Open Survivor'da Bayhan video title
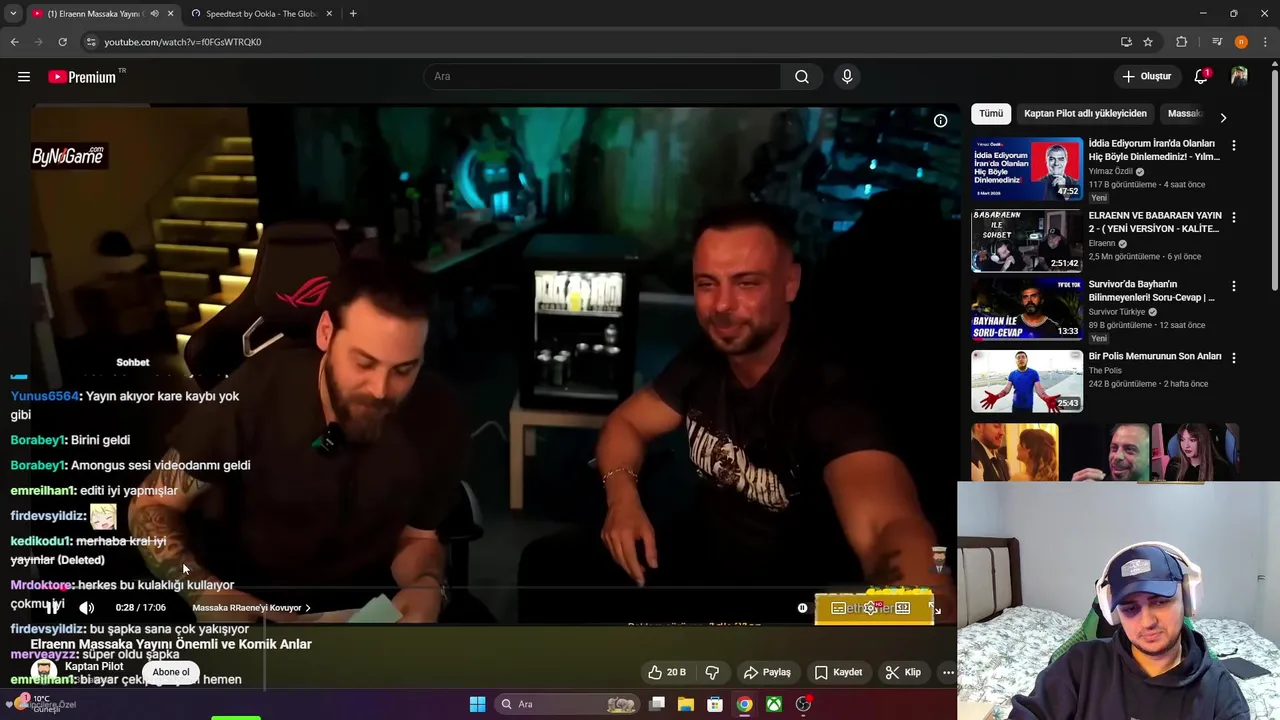 (1151, 291)
